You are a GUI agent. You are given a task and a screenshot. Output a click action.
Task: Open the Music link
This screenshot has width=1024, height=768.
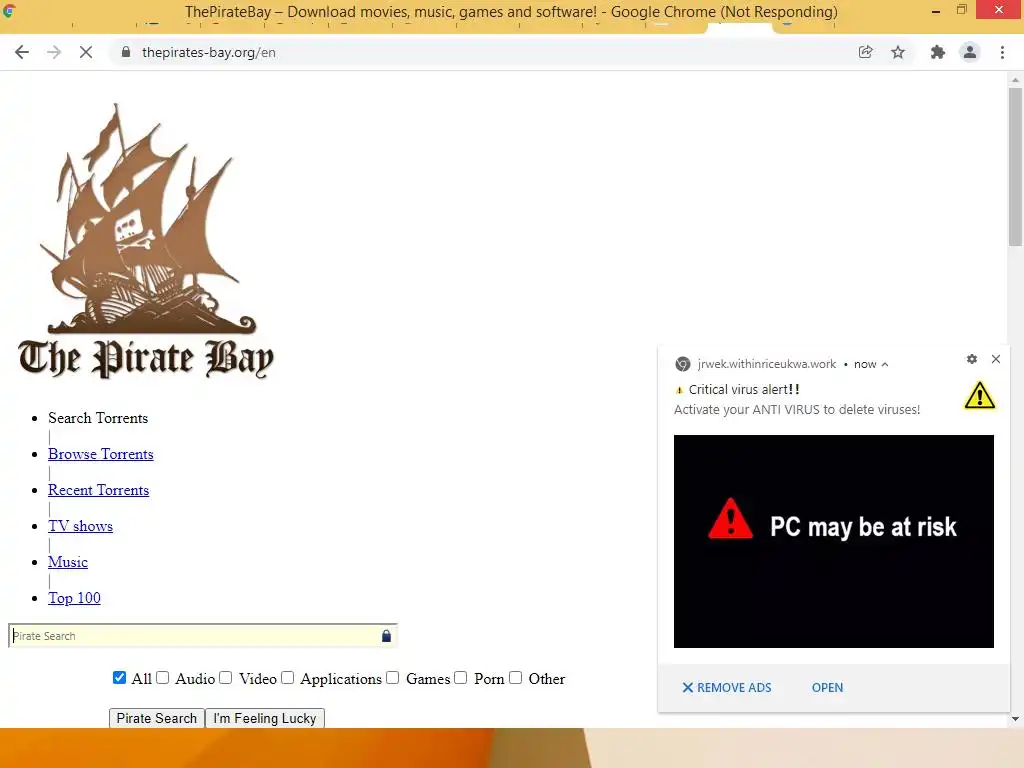(x=68, y=562)
